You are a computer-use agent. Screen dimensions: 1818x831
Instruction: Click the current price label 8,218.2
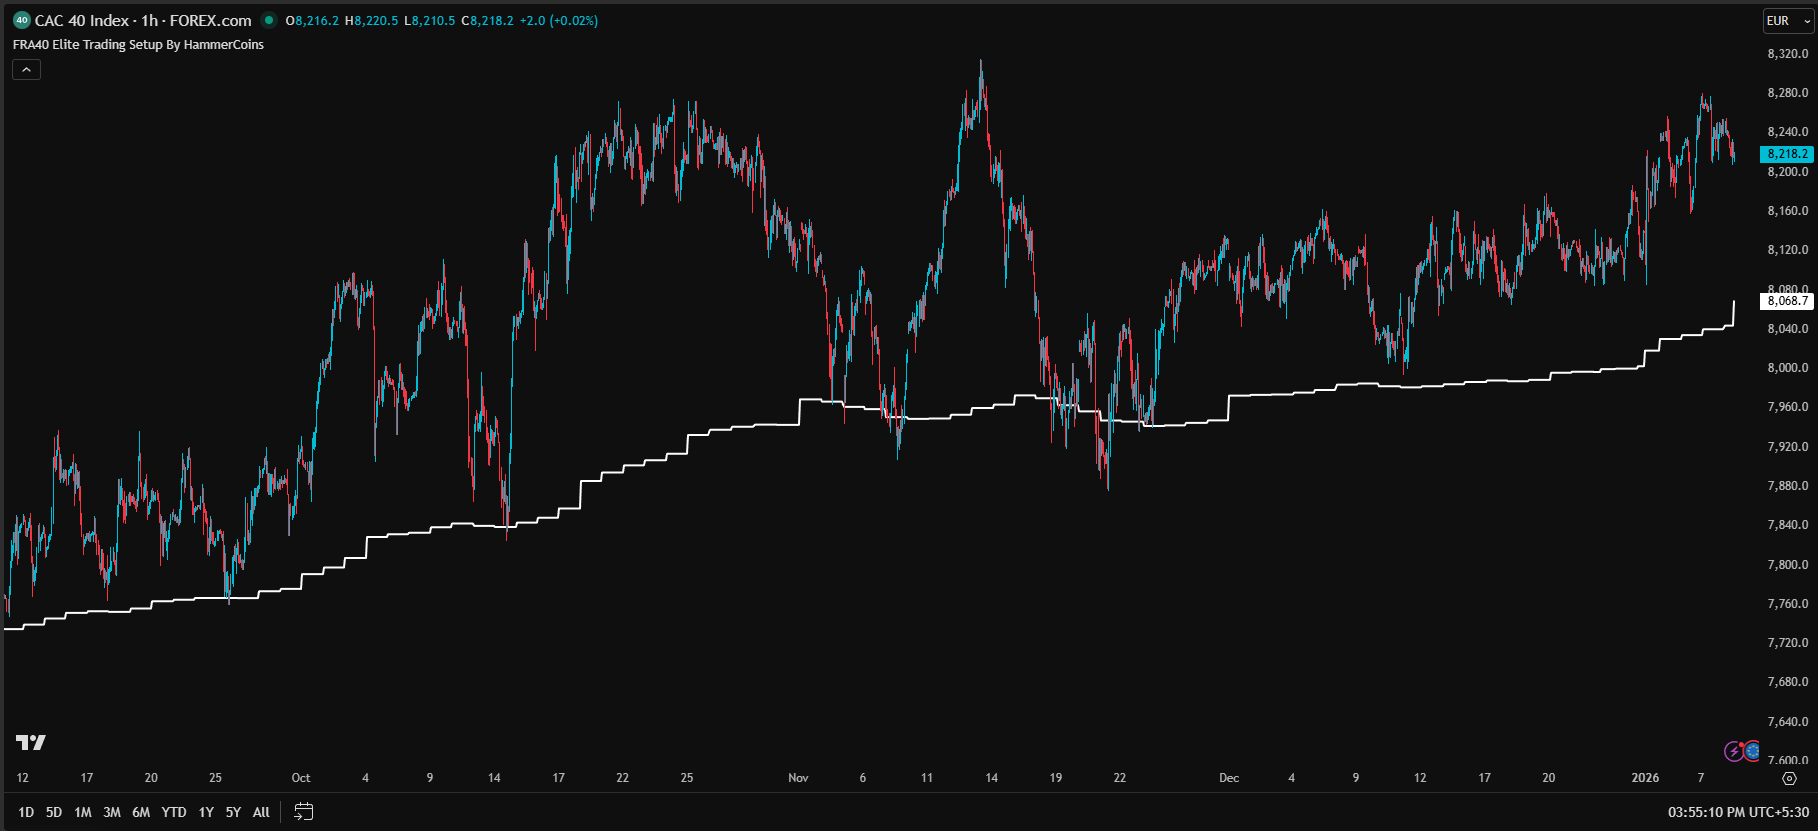click(x=1787, y=154)
